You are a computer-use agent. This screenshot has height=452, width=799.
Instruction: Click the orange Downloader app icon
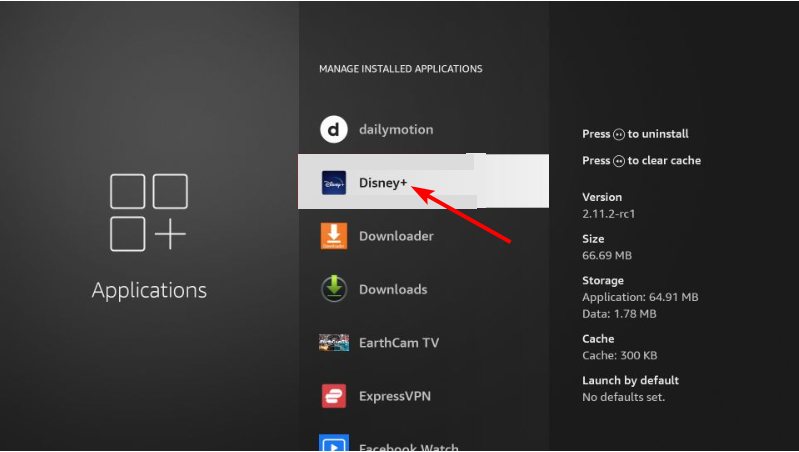[x=334, y=236]
